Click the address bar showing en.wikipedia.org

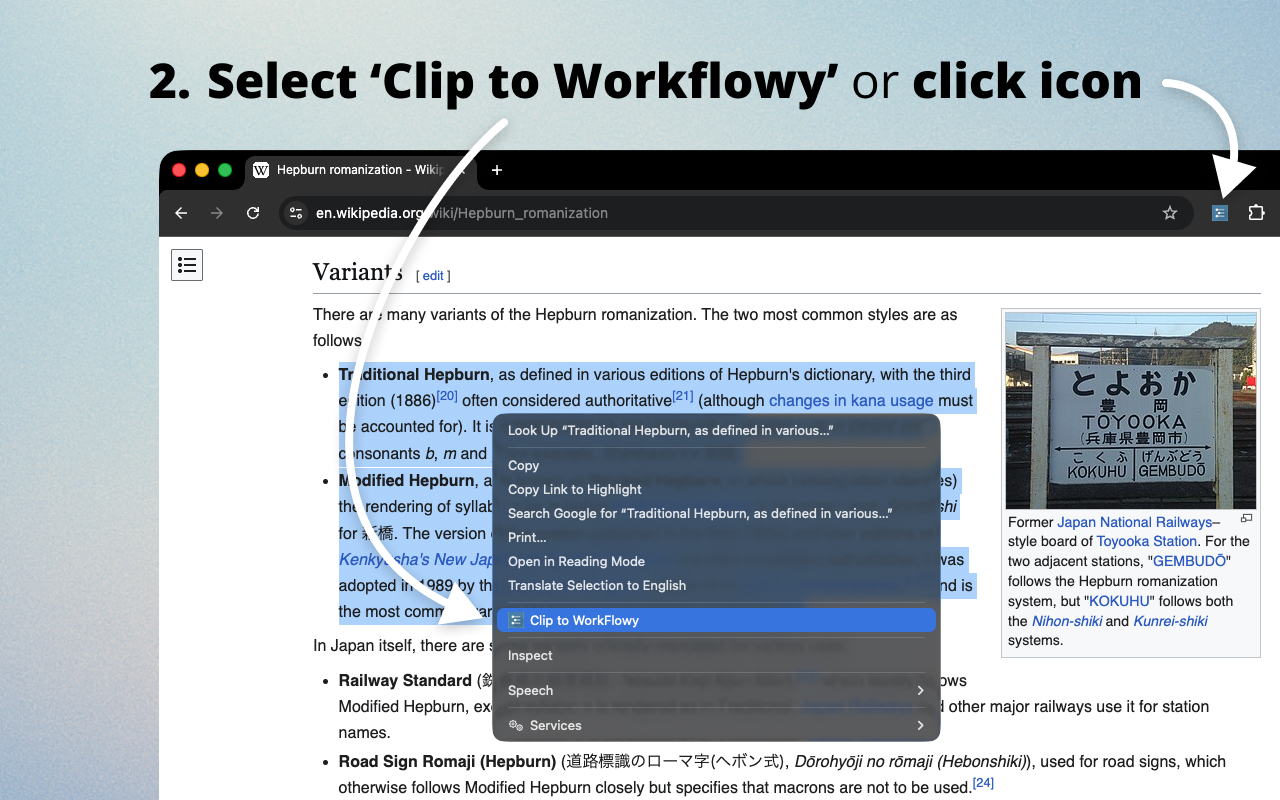click(462, 213)
